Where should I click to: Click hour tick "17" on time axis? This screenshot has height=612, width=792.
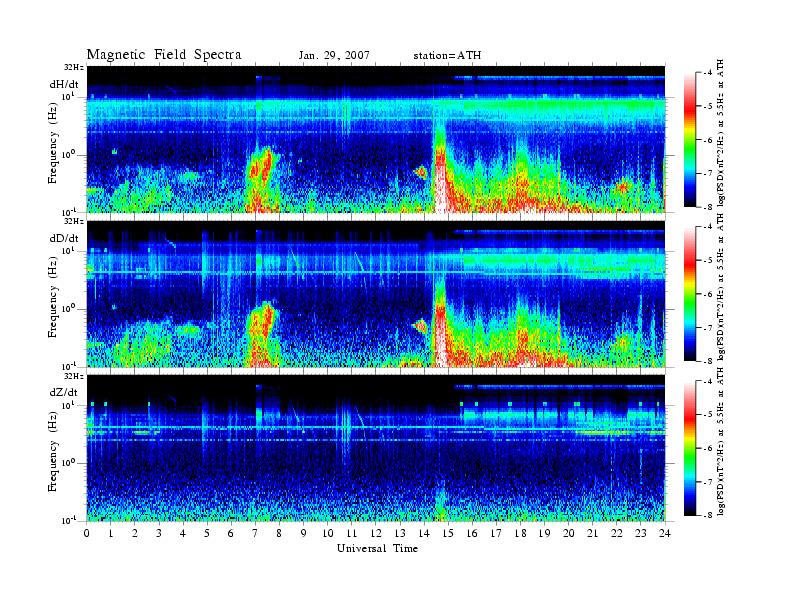click(496, 533)
